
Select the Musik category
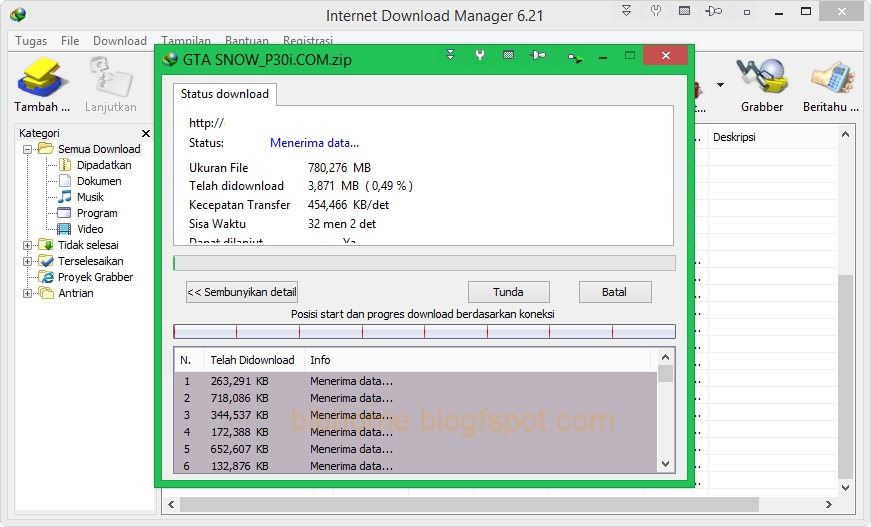click(89, 197)
